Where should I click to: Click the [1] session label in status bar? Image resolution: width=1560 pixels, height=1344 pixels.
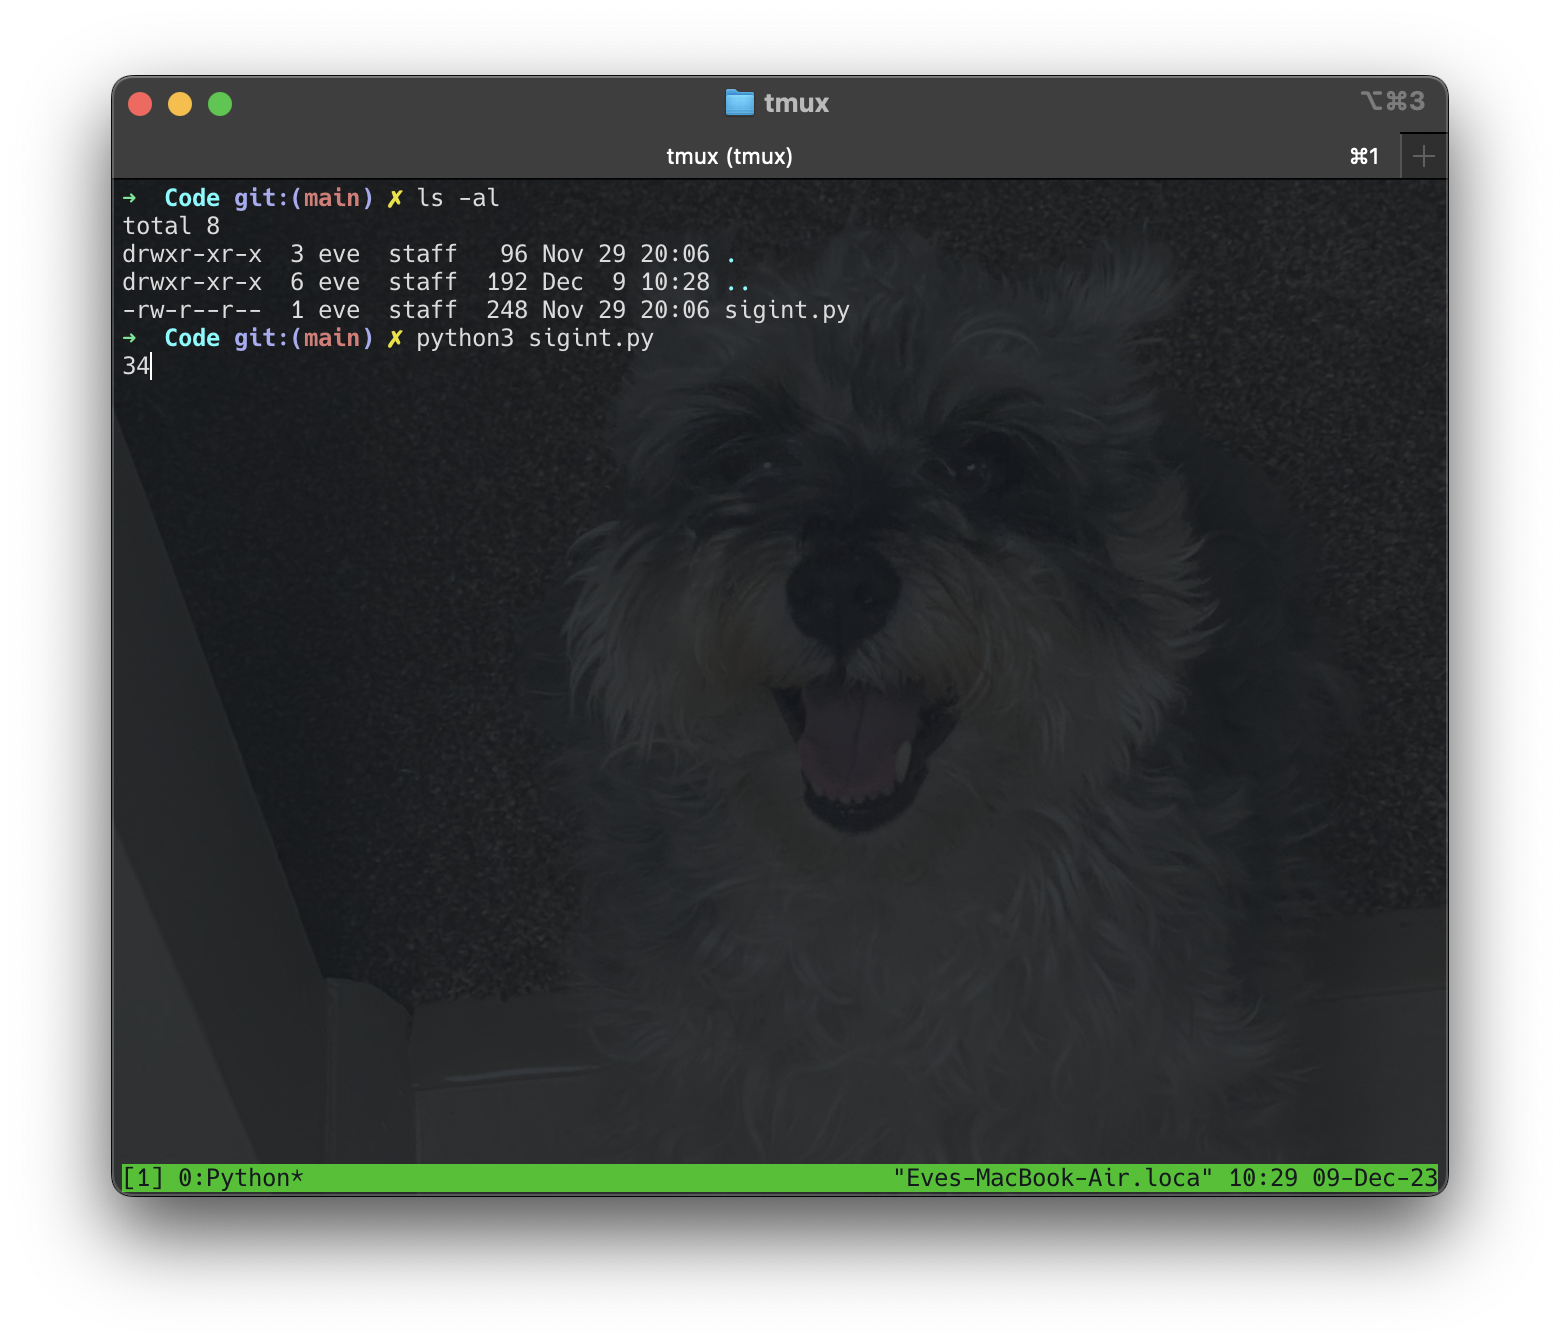(142, 1178)
